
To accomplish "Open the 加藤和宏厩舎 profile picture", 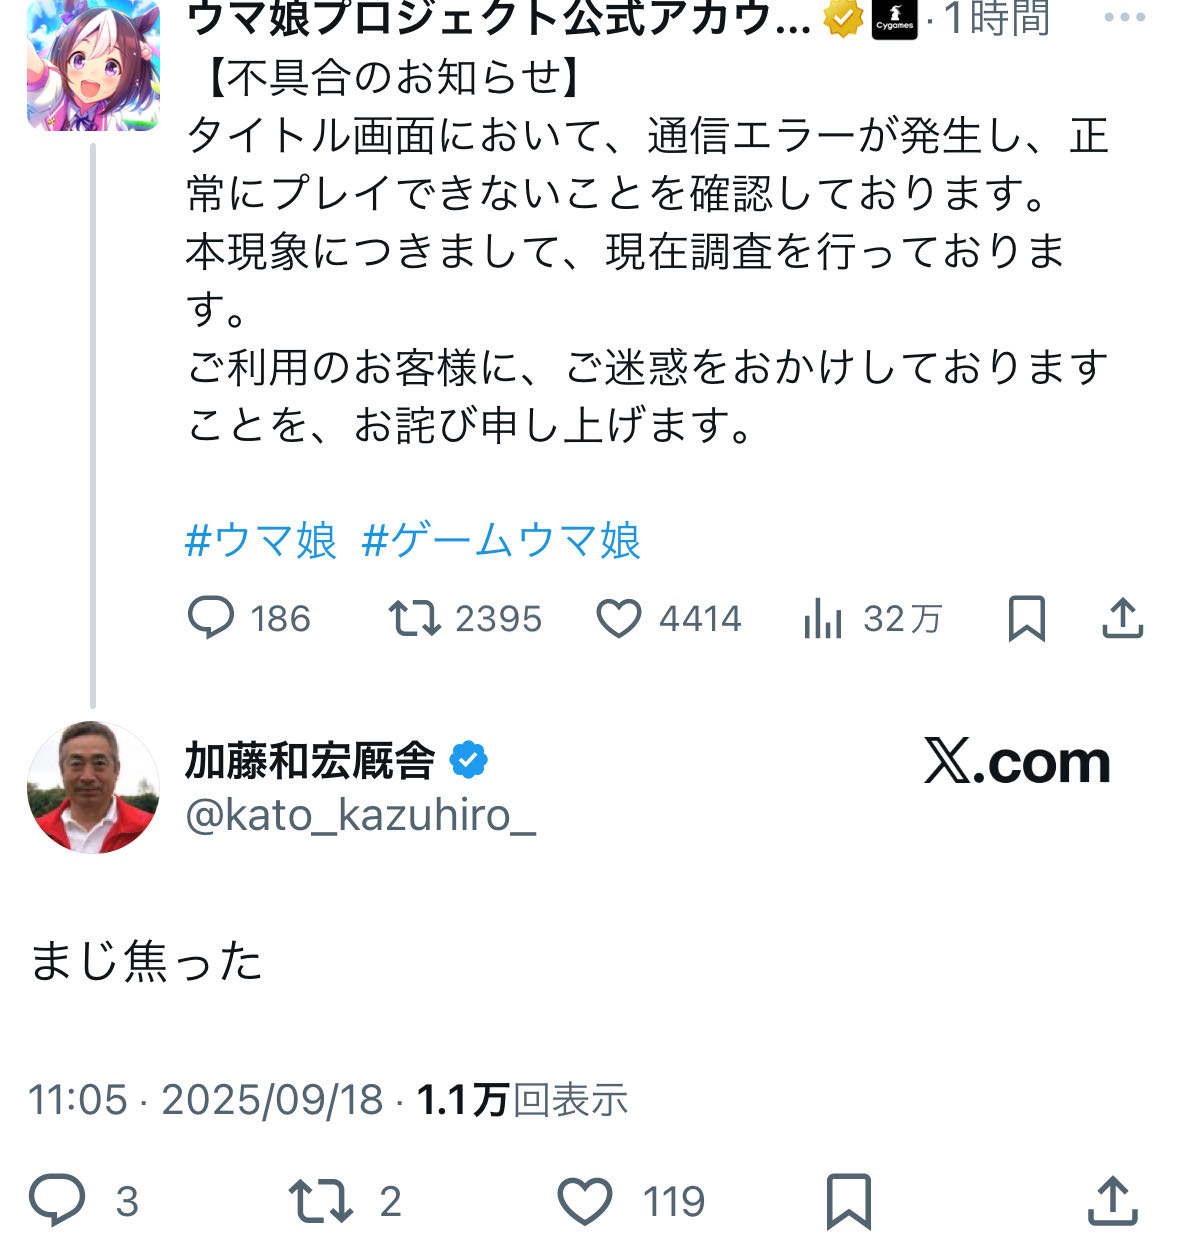I will click(x=93, y=786).
